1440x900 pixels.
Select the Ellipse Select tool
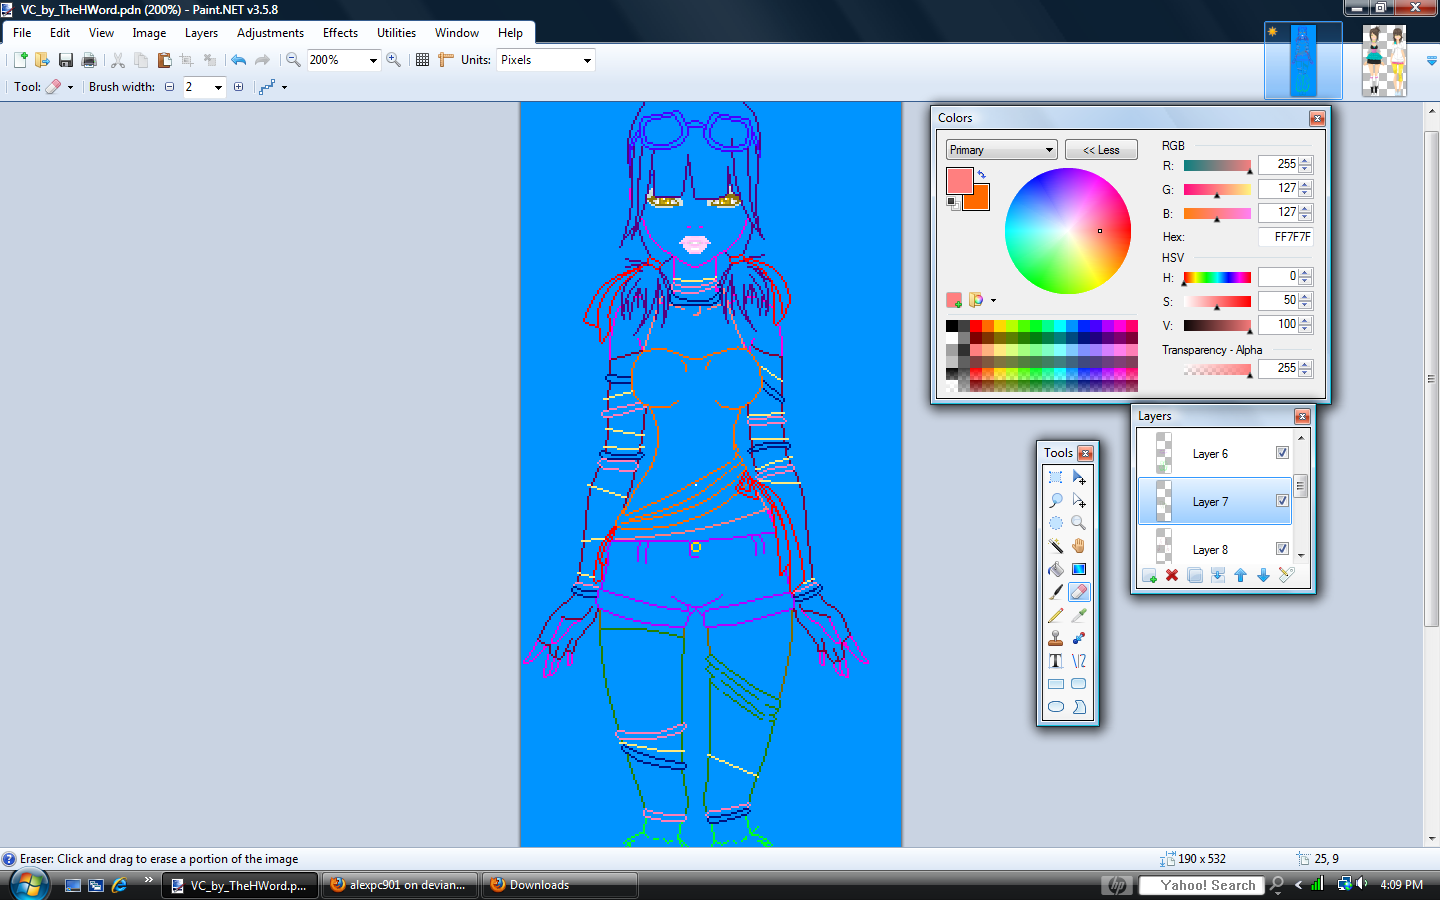[x=1056, y=523]
